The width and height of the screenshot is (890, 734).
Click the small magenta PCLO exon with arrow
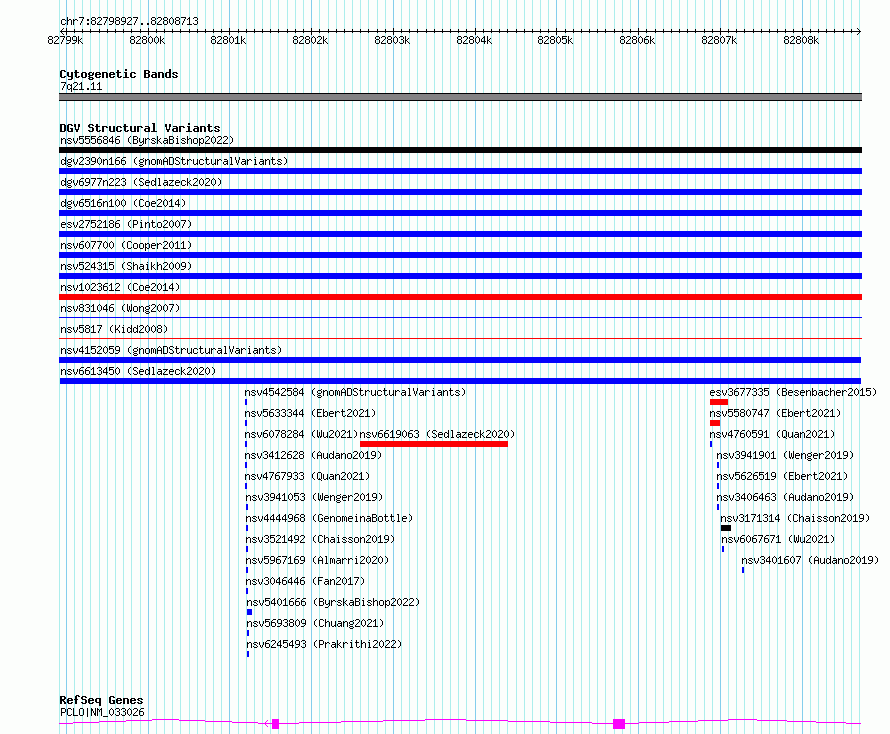pos(275,723)
